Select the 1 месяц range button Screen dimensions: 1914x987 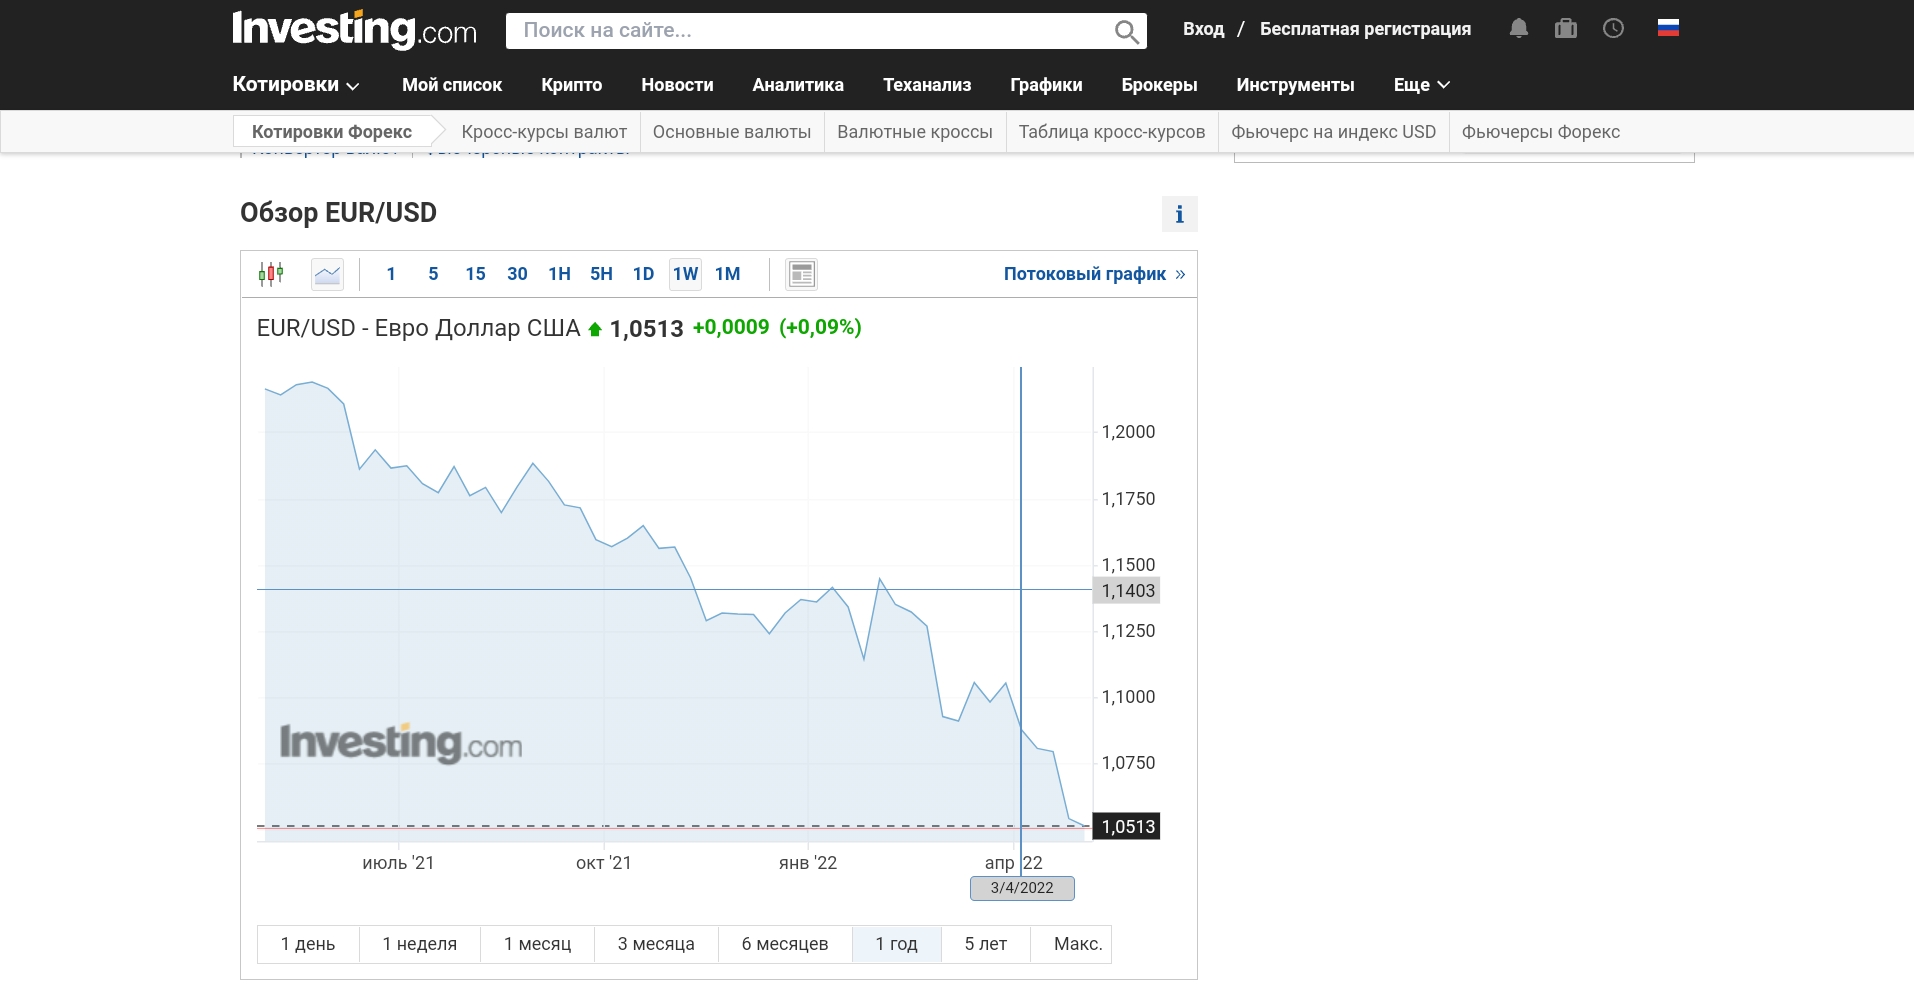538,944
